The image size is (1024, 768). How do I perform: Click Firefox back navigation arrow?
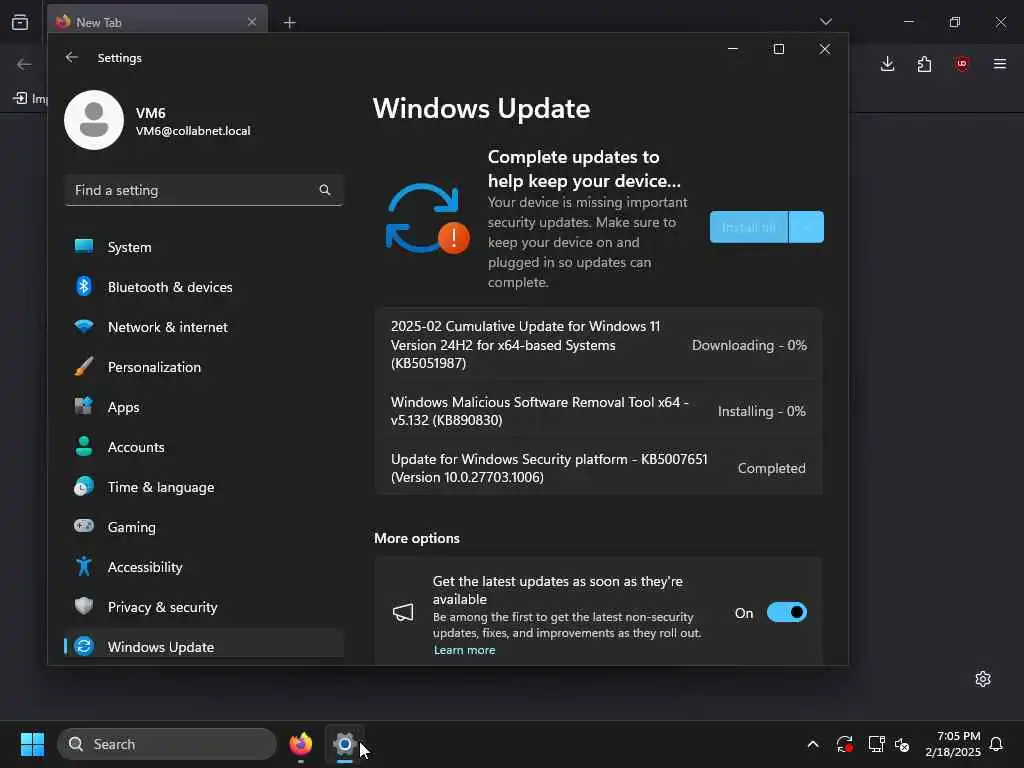(x=24, y=64)
